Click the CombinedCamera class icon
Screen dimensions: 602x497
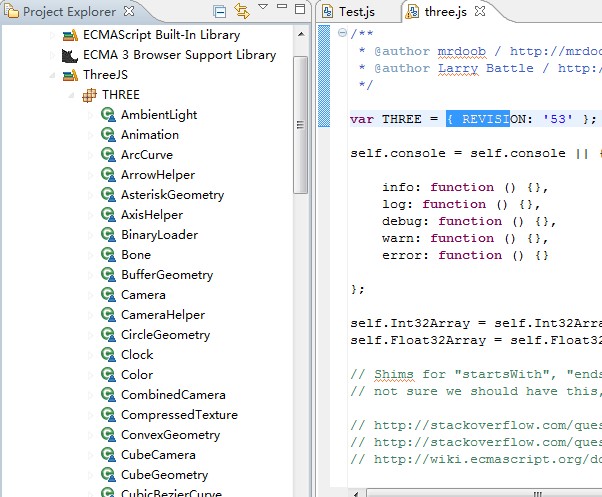(108, 395)
